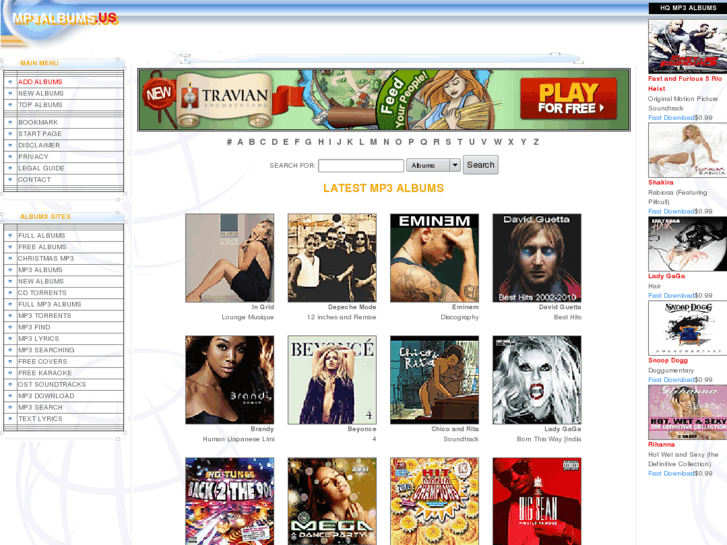This screenshot has width=727, height=545.
Task: Open the Albums search type dropdown
Action: point(433,165)
